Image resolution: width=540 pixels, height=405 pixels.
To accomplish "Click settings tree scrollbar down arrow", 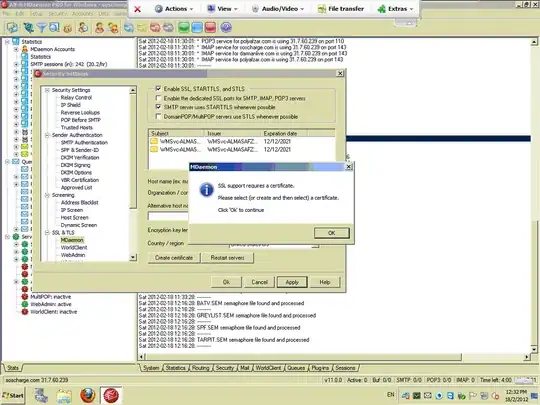I will (x=133, y=257).
